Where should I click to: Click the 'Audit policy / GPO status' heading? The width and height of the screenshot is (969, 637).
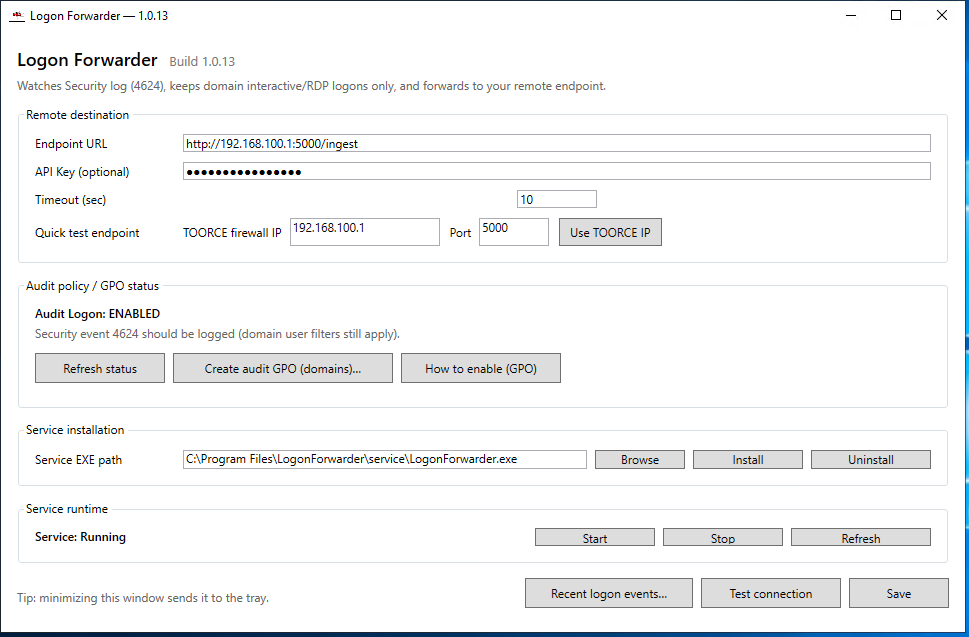point(92,286)
